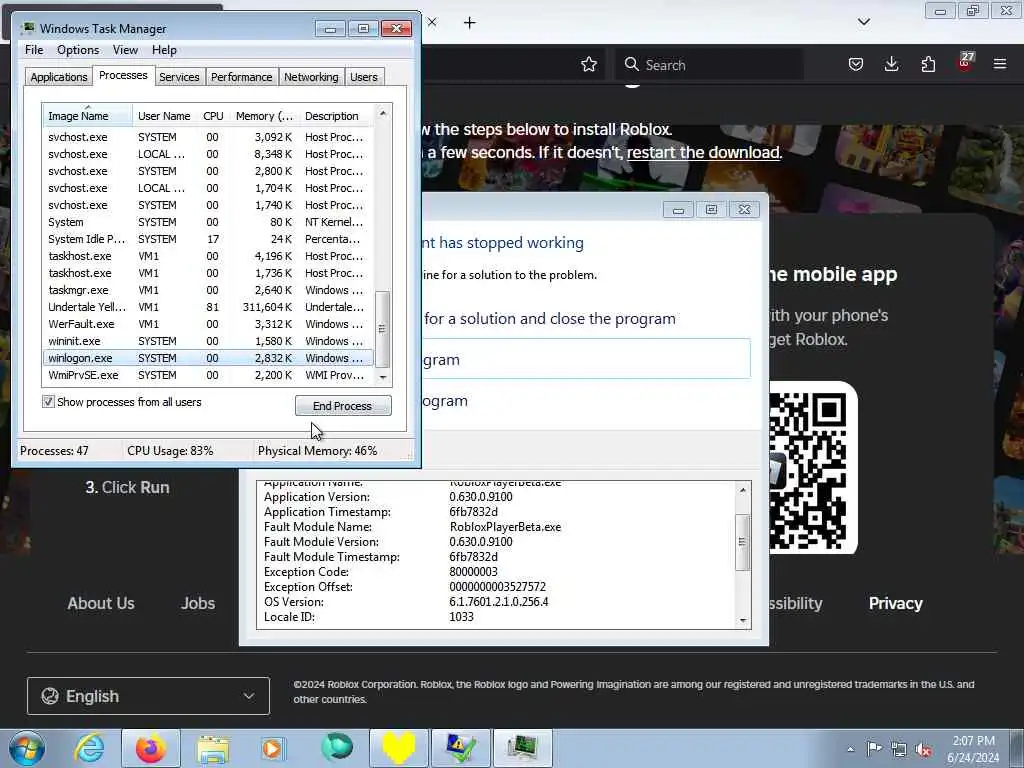Select the WerFault.exe process
The image size is (1024, 768).
pos(208,324)
